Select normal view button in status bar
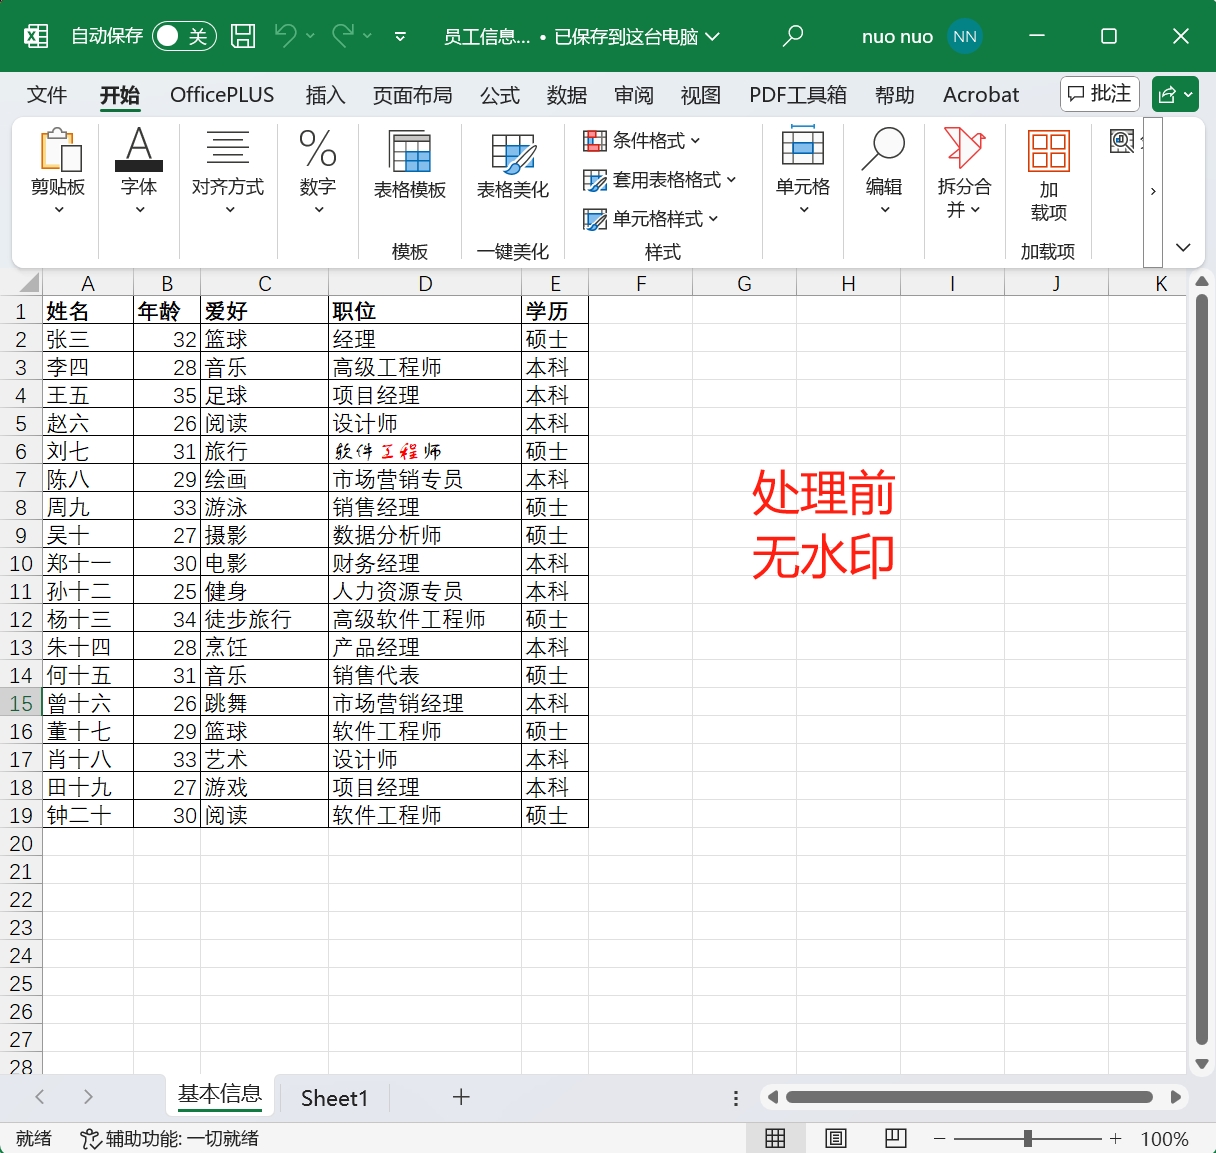This screenshot has height=1153, width=1216. click(775, 1138)
